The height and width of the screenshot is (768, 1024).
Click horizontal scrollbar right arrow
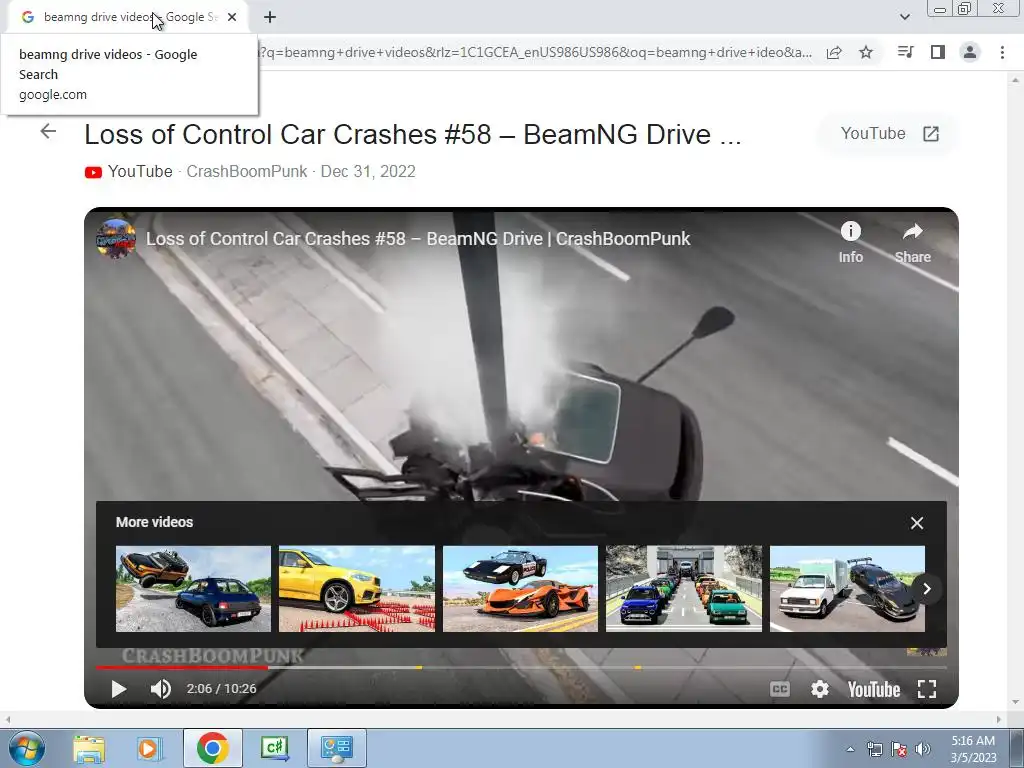999,720
